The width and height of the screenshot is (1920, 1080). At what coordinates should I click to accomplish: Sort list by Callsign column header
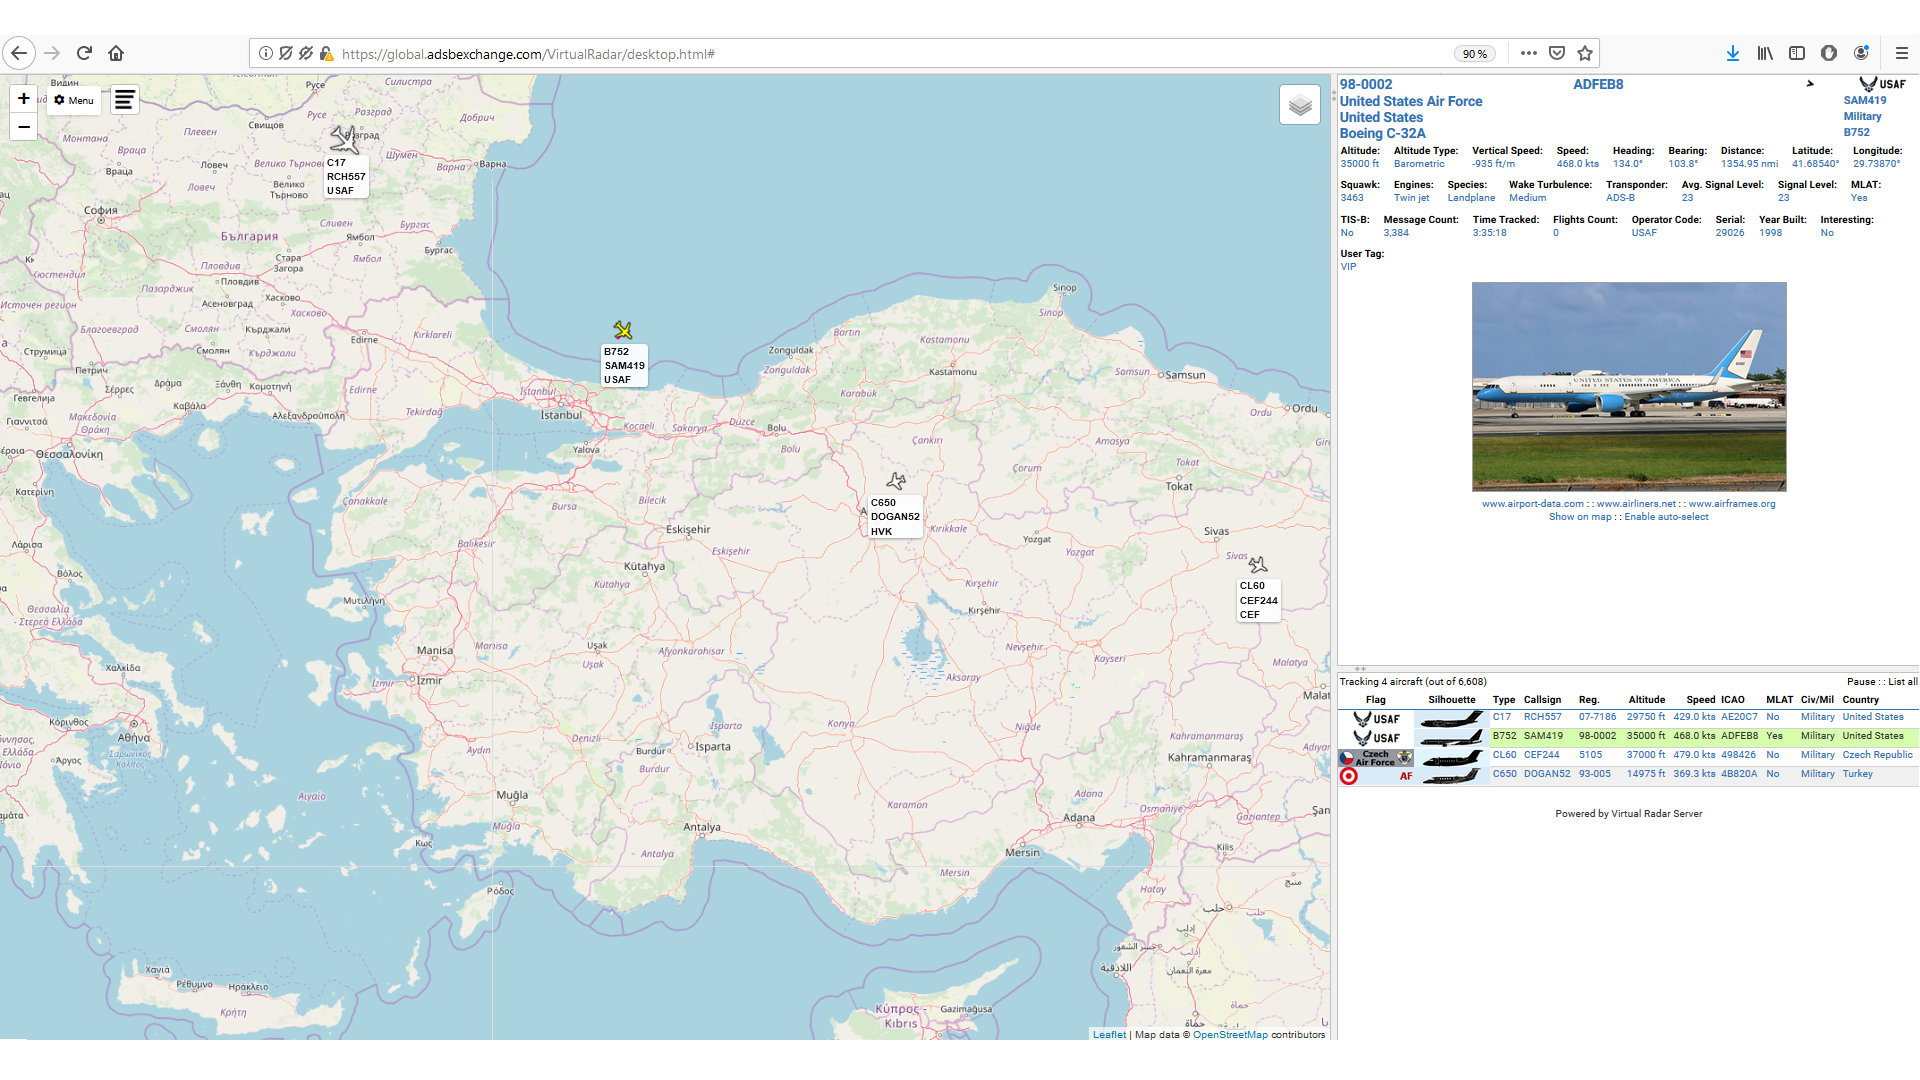click(x=1542, y=700)
